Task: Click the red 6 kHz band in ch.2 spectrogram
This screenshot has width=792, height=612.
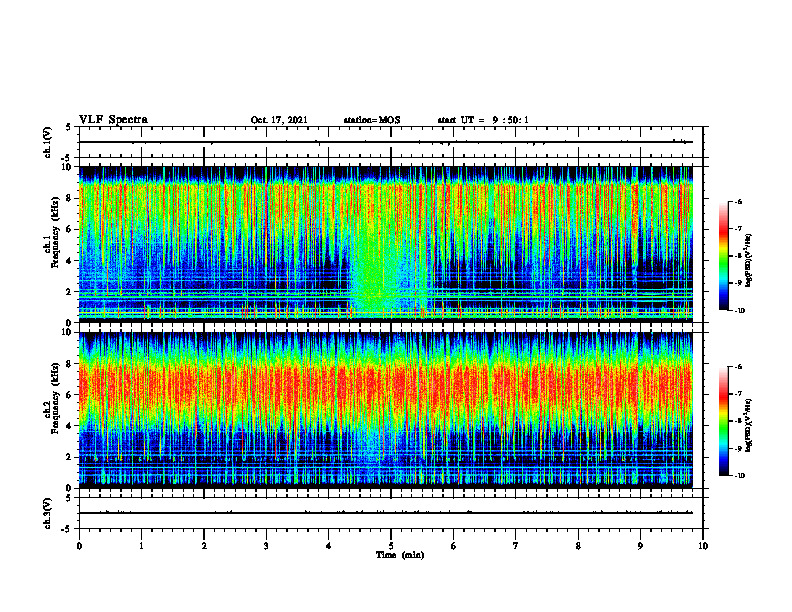Action: click(x=385, y=388)
